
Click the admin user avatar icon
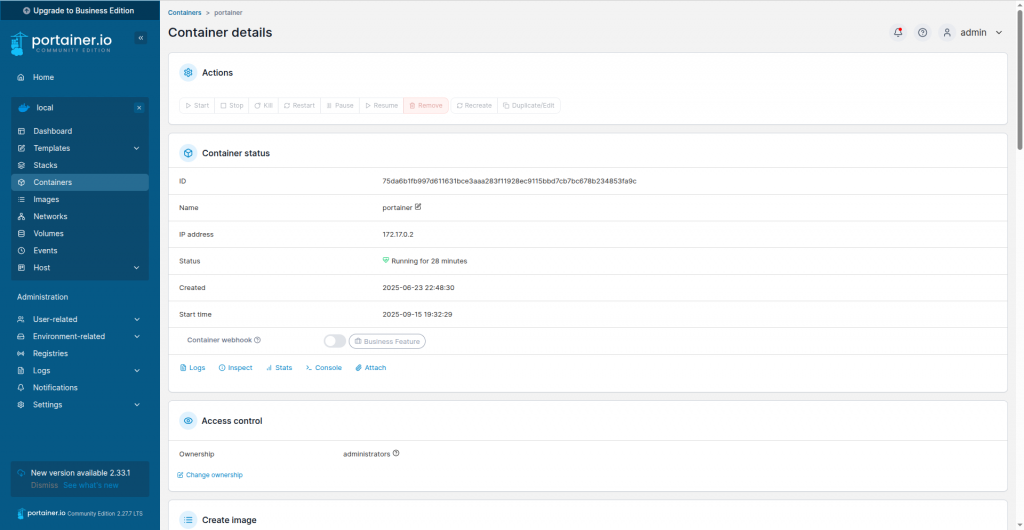coord(947,33)
